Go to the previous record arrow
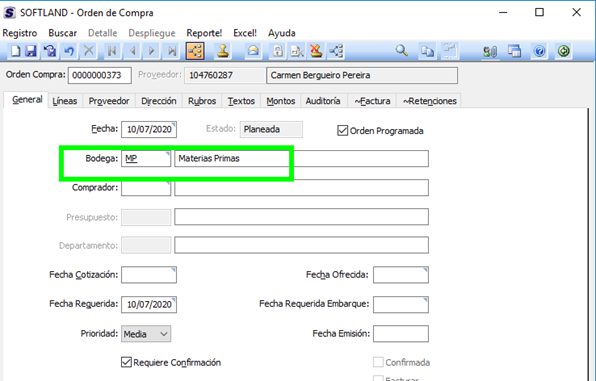Screen dimensions: 596x381 pyautogui.click(x=133, y=51)
